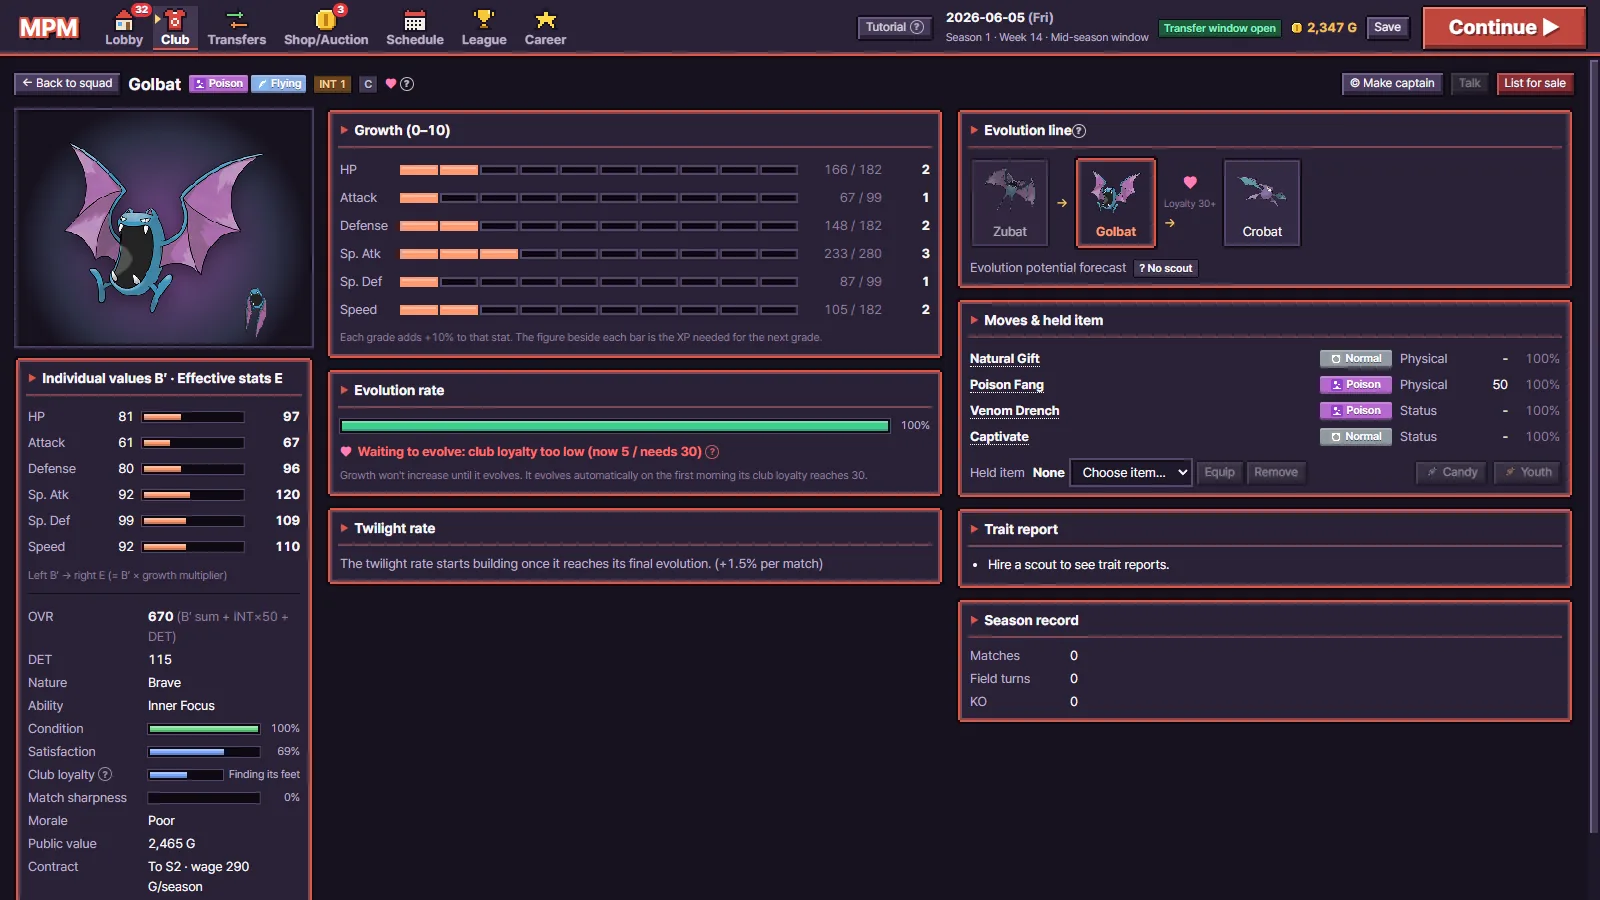
Task: Collapse the Moves & held item section
Action: pyautogui.click(x=974, y=320)
